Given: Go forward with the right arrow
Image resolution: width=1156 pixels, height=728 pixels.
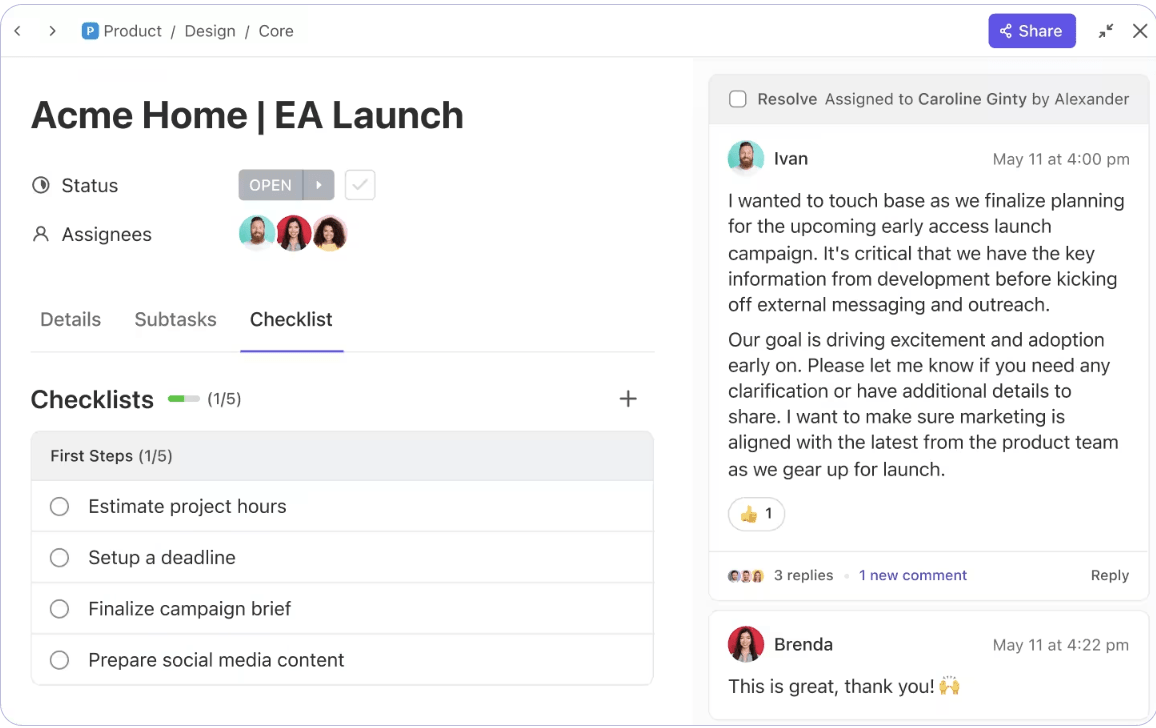Looking at the screenshot, I should 52,31.
